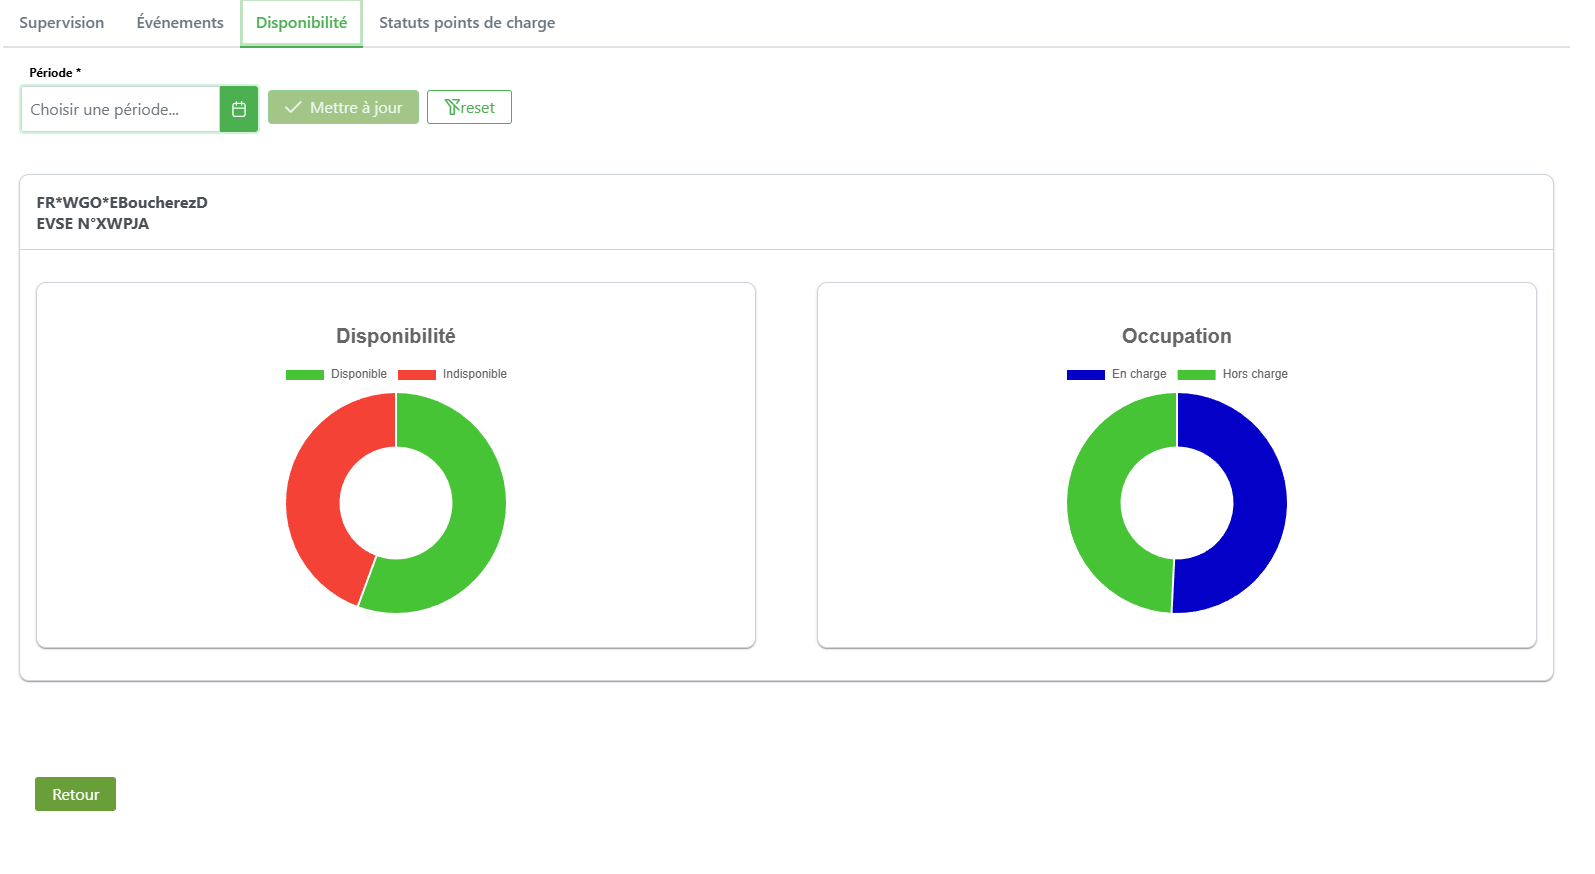Focus the Choisir une période field
This screenshot has height=874, width=1595.
[x=120, y=109]
